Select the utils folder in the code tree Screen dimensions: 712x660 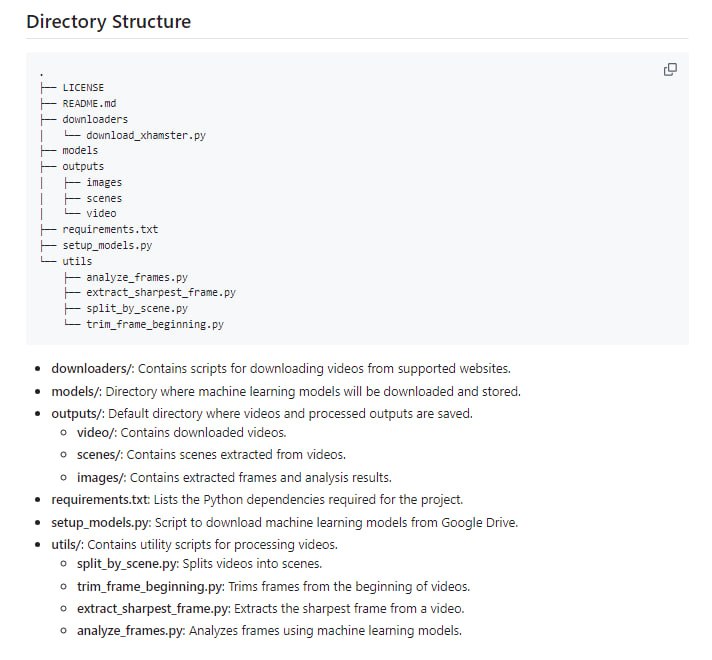77,261
